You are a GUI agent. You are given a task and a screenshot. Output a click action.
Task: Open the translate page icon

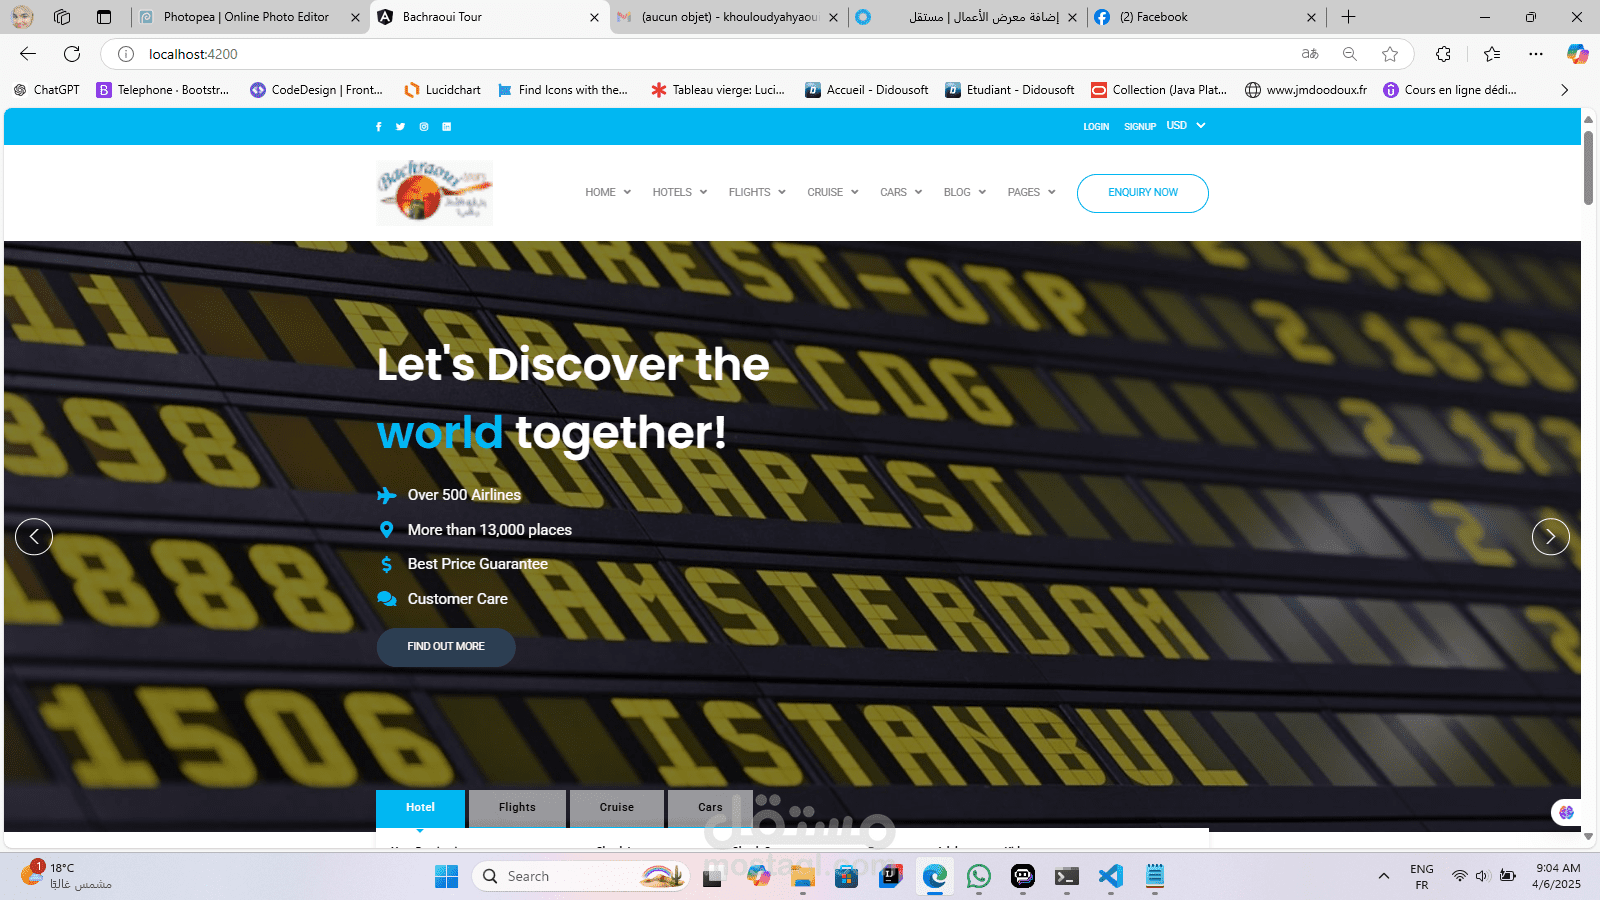pyautogui.click(x=1310, y=54)
